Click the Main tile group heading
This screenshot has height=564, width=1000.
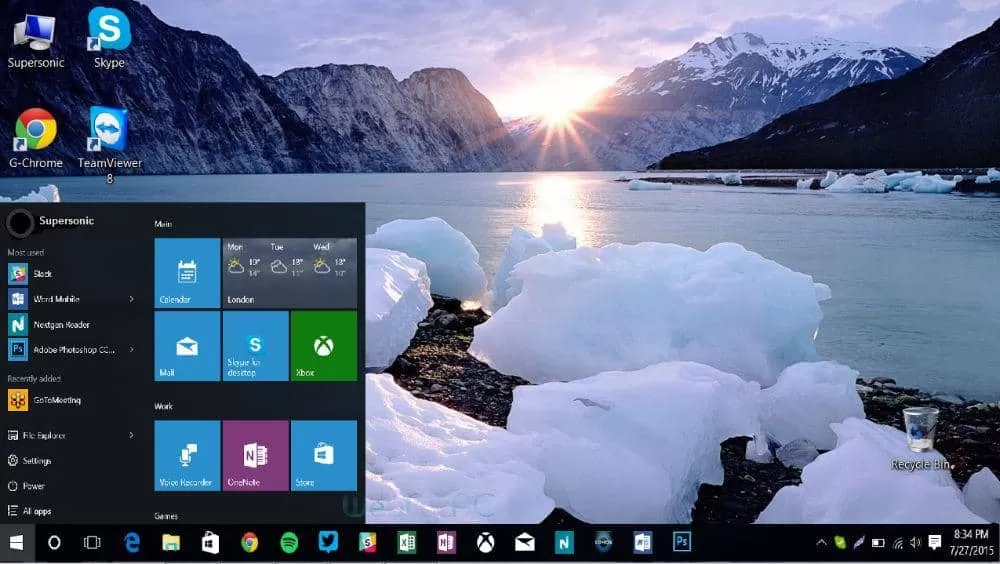tap(163, 224)
